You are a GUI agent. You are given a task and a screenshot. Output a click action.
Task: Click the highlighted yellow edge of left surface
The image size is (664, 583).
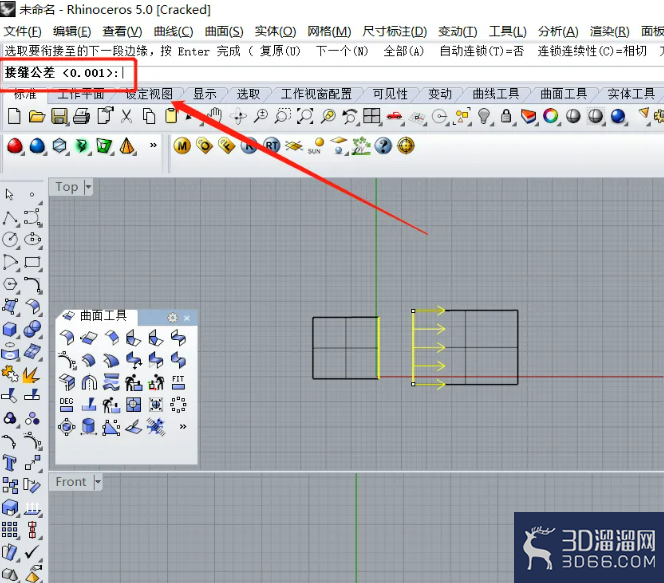tap(379, 348)
